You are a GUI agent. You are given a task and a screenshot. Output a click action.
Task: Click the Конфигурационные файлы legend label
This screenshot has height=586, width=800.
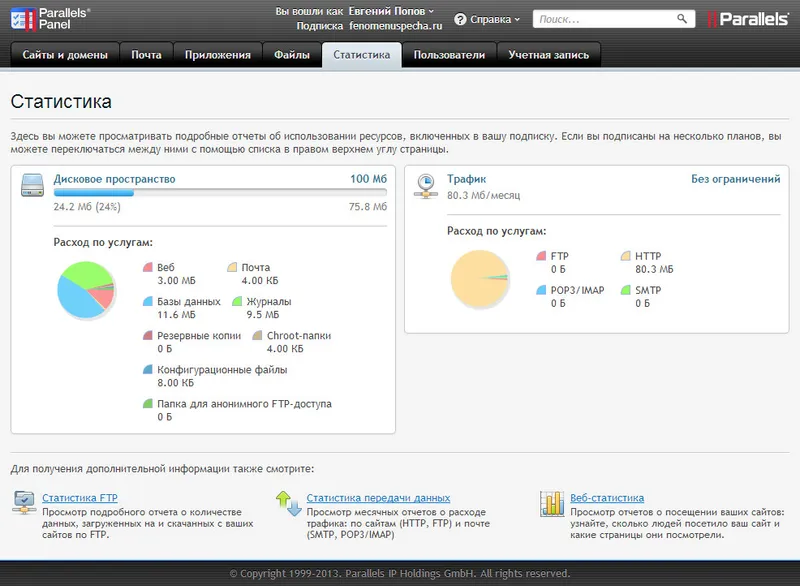click(x=222, y=370)
